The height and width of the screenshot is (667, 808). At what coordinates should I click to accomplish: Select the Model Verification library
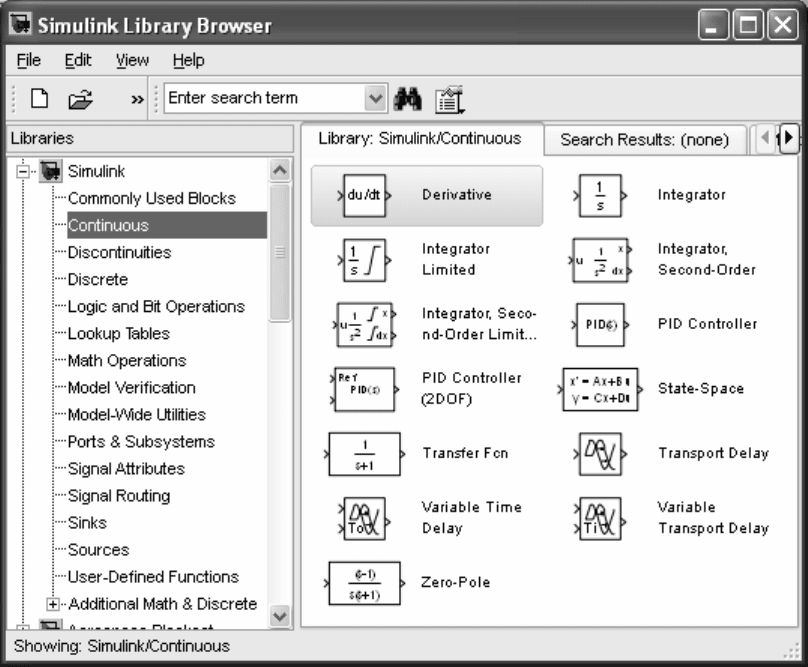click(131, 388)
